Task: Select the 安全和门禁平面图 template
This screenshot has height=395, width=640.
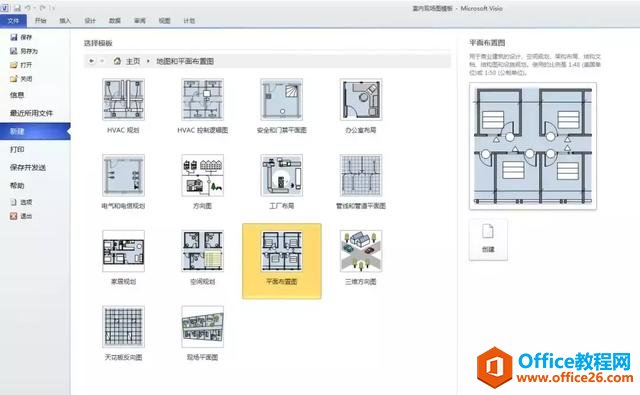Action: coord(282,106)
